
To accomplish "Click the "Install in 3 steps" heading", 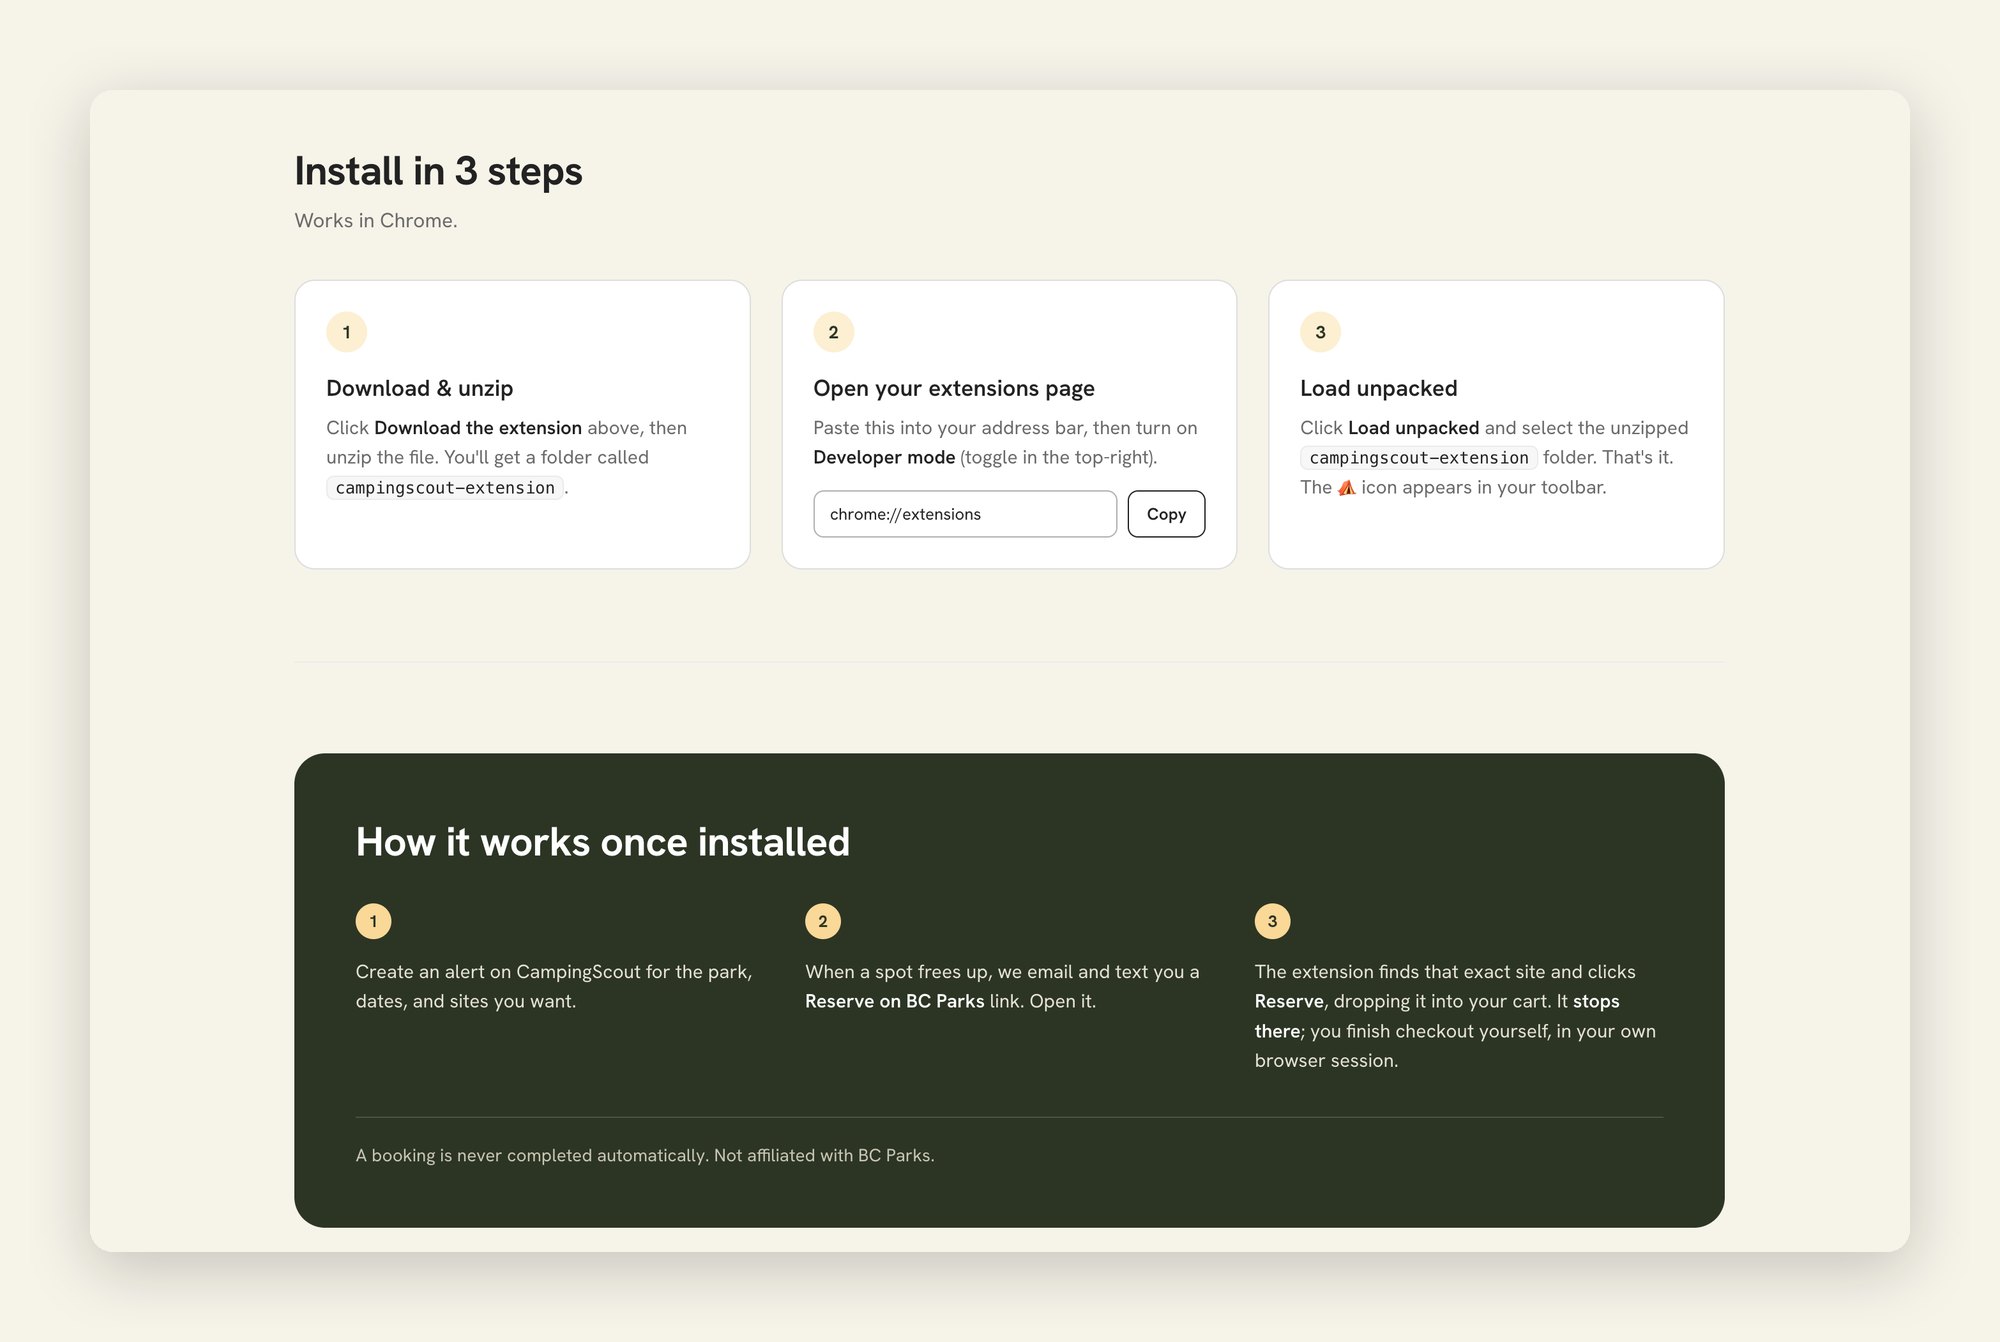I will [x=438, y=171].
